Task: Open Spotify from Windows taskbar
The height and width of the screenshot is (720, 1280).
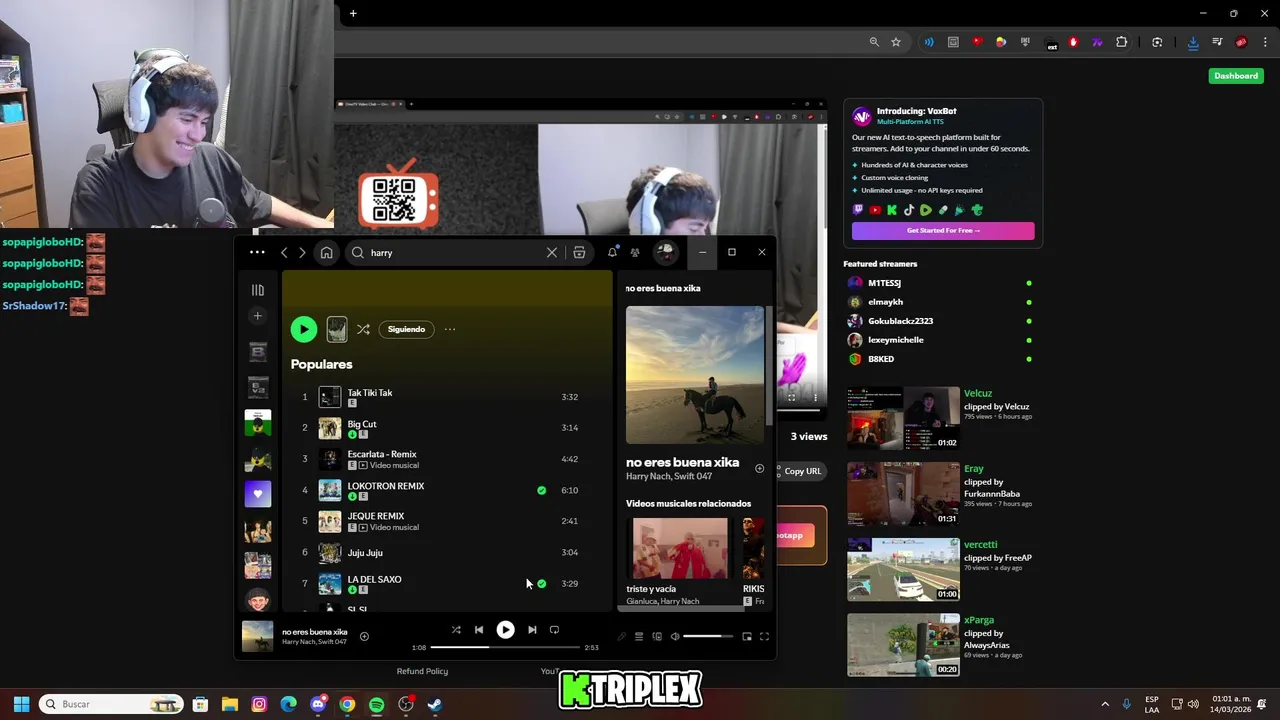Action: pyautogui.click(x=376, y=704)
